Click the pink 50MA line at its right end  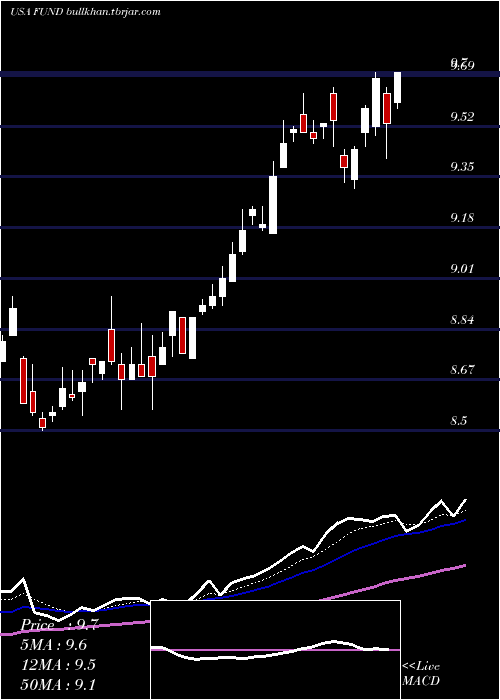click(463, 566)
